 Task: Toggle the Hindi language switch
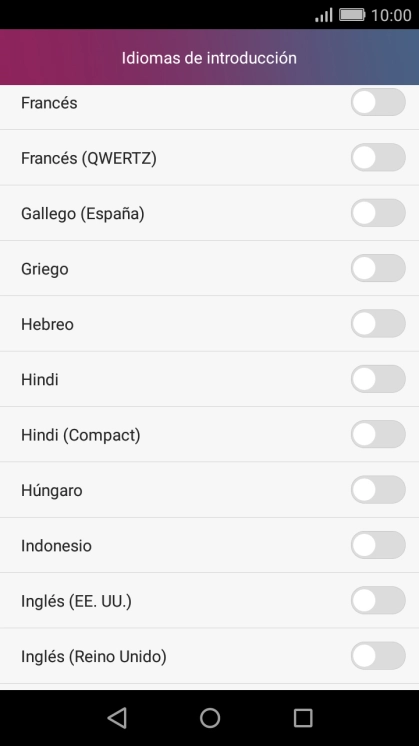pyautogui.click(x=378, y=379)
